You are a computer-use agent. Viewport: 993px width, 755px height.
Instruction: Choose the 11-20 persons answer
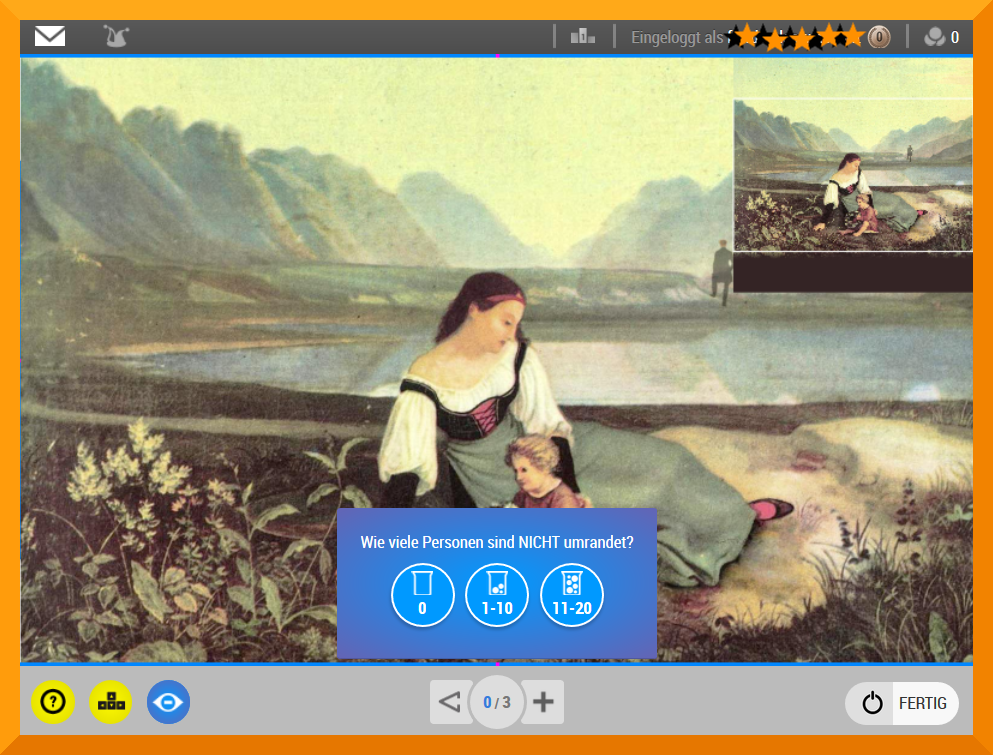pos(572,595)
